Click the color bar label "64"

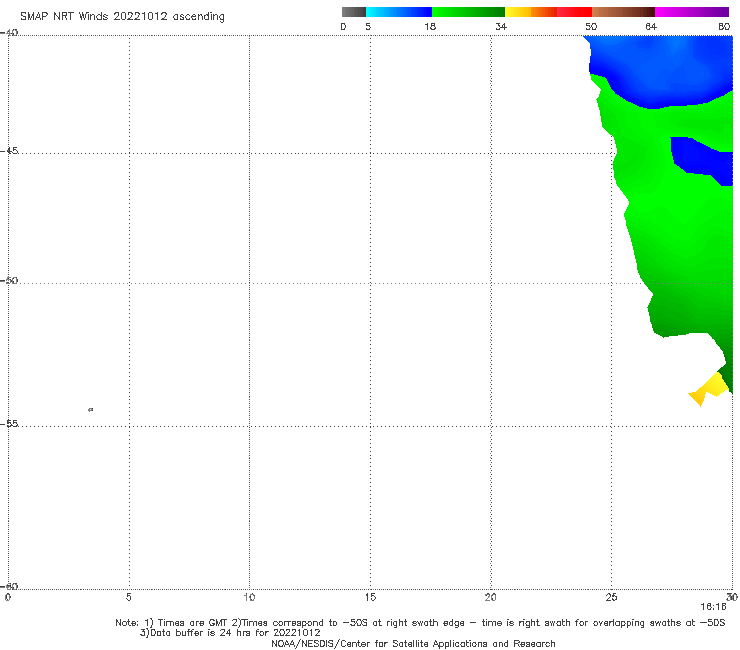click(x=651, y=26)
